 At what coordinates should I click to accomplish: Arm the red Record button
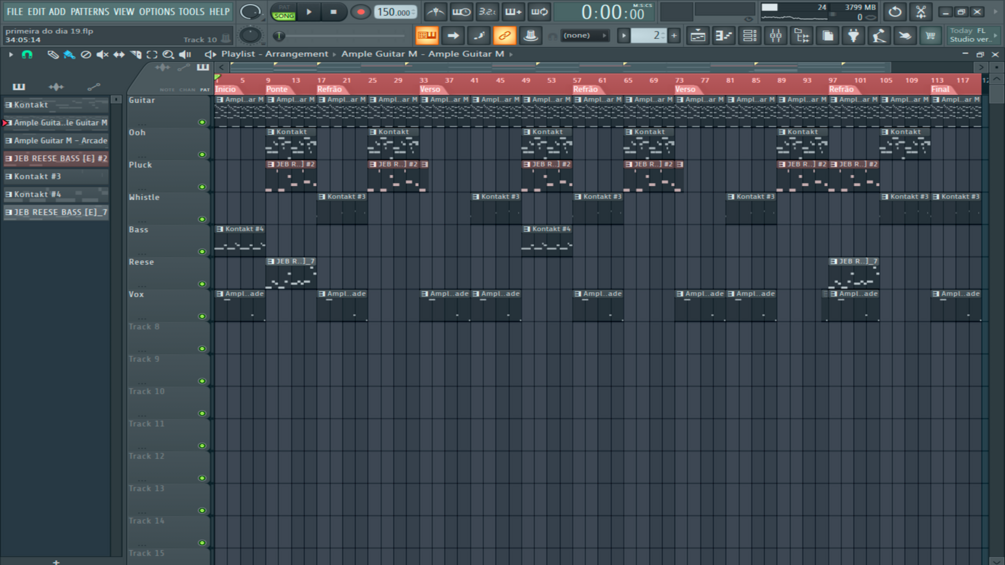(360, 12)
